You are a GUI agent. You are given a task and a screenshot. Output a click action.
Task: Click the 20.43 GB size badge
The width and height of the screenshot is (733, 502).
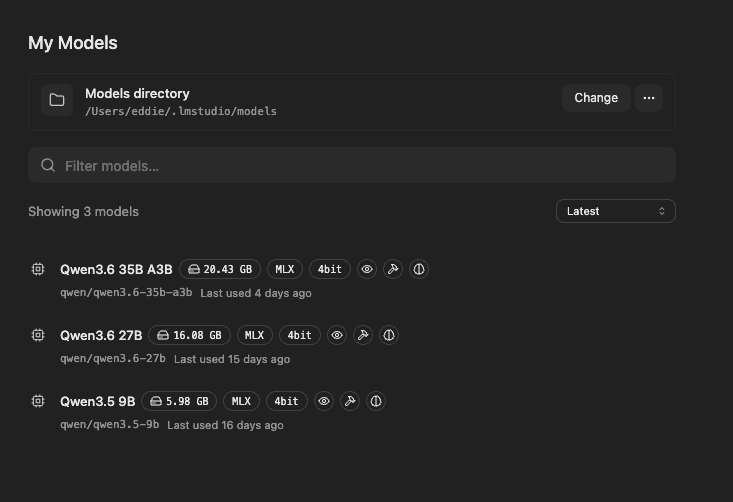click(x=220, y=269)
